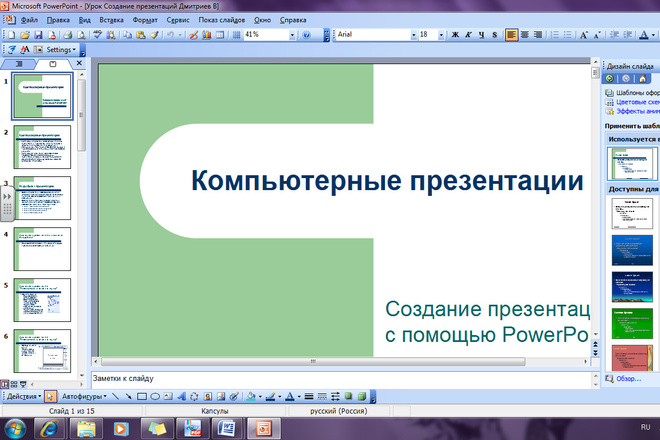Image resolution: width=660 pixels, height=440 pixels.
Task: Click the Цветовые схемы link
Action: pyautogui.click(x=638, y=102)
